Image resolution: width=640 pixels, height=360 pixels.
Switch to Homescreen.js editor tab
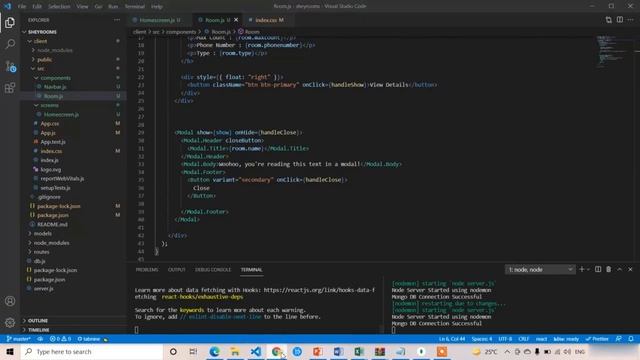click(x=157, y=20)
